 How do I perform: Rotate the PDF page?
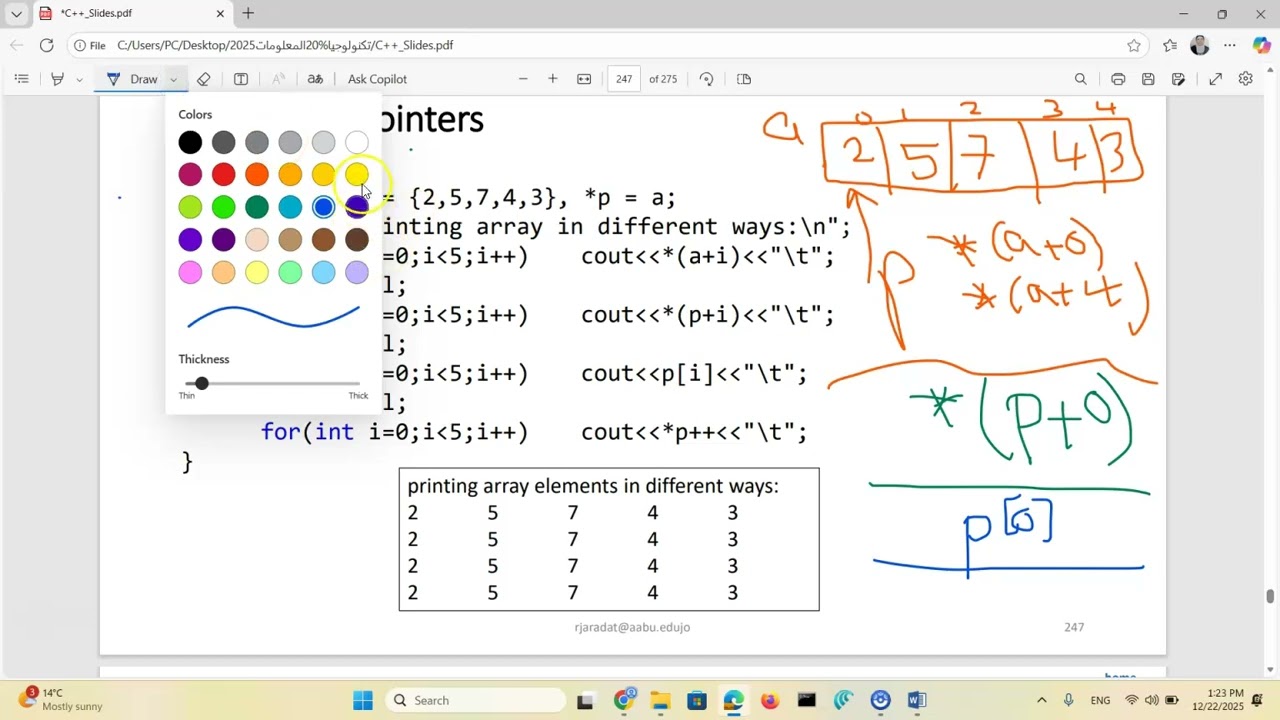(706, 79)
